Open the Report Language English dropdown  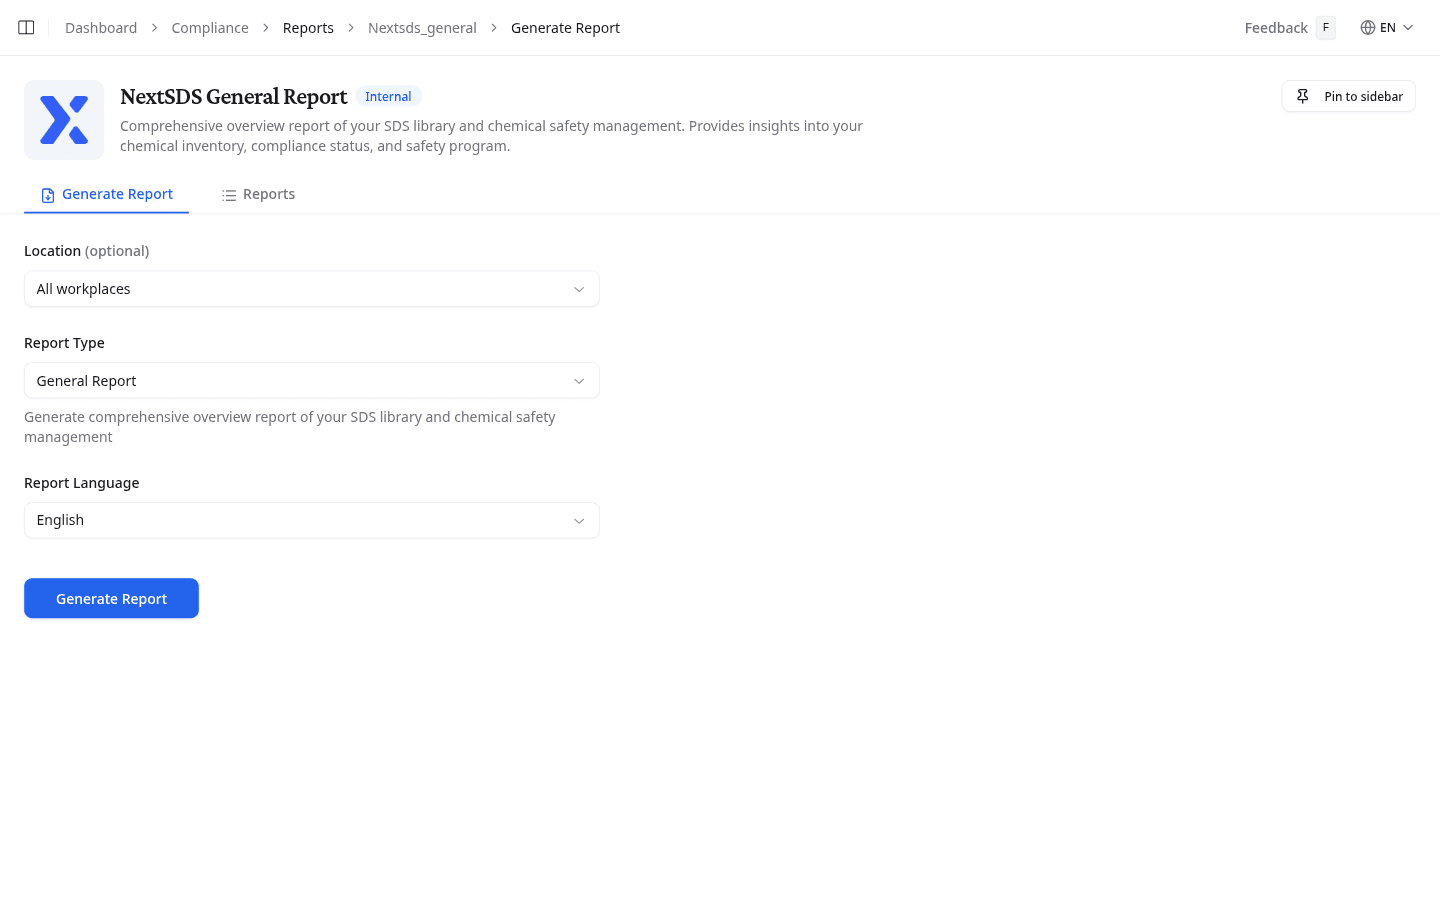coord(312,520)
